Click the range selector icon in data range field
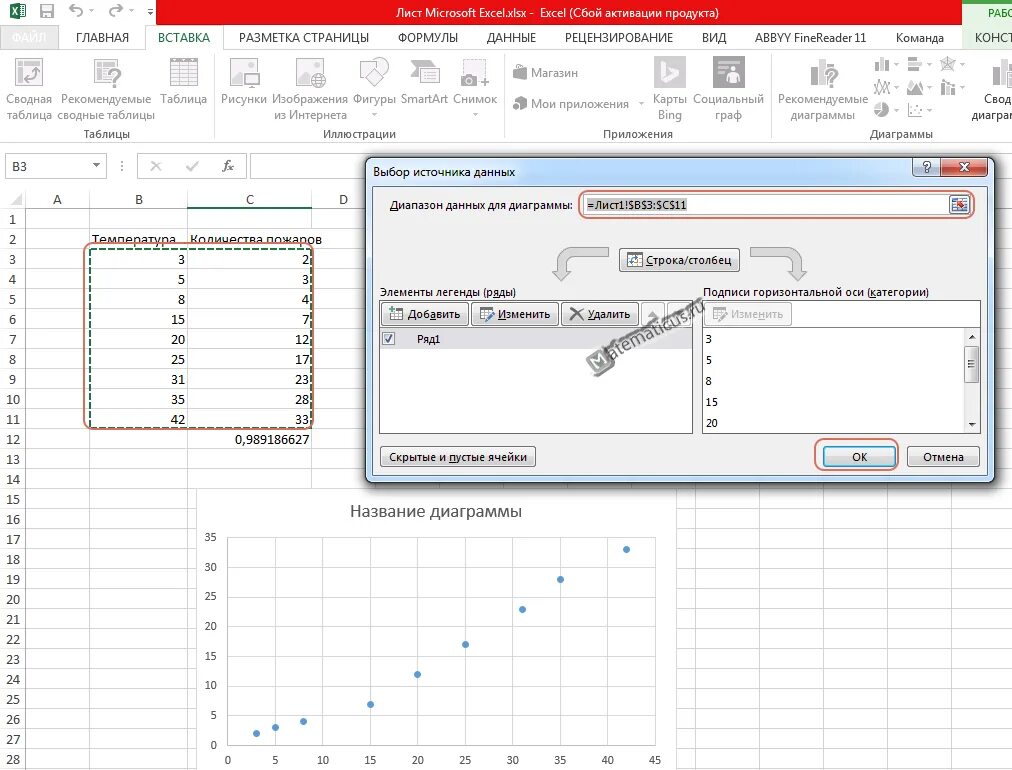 pos(959,205)
